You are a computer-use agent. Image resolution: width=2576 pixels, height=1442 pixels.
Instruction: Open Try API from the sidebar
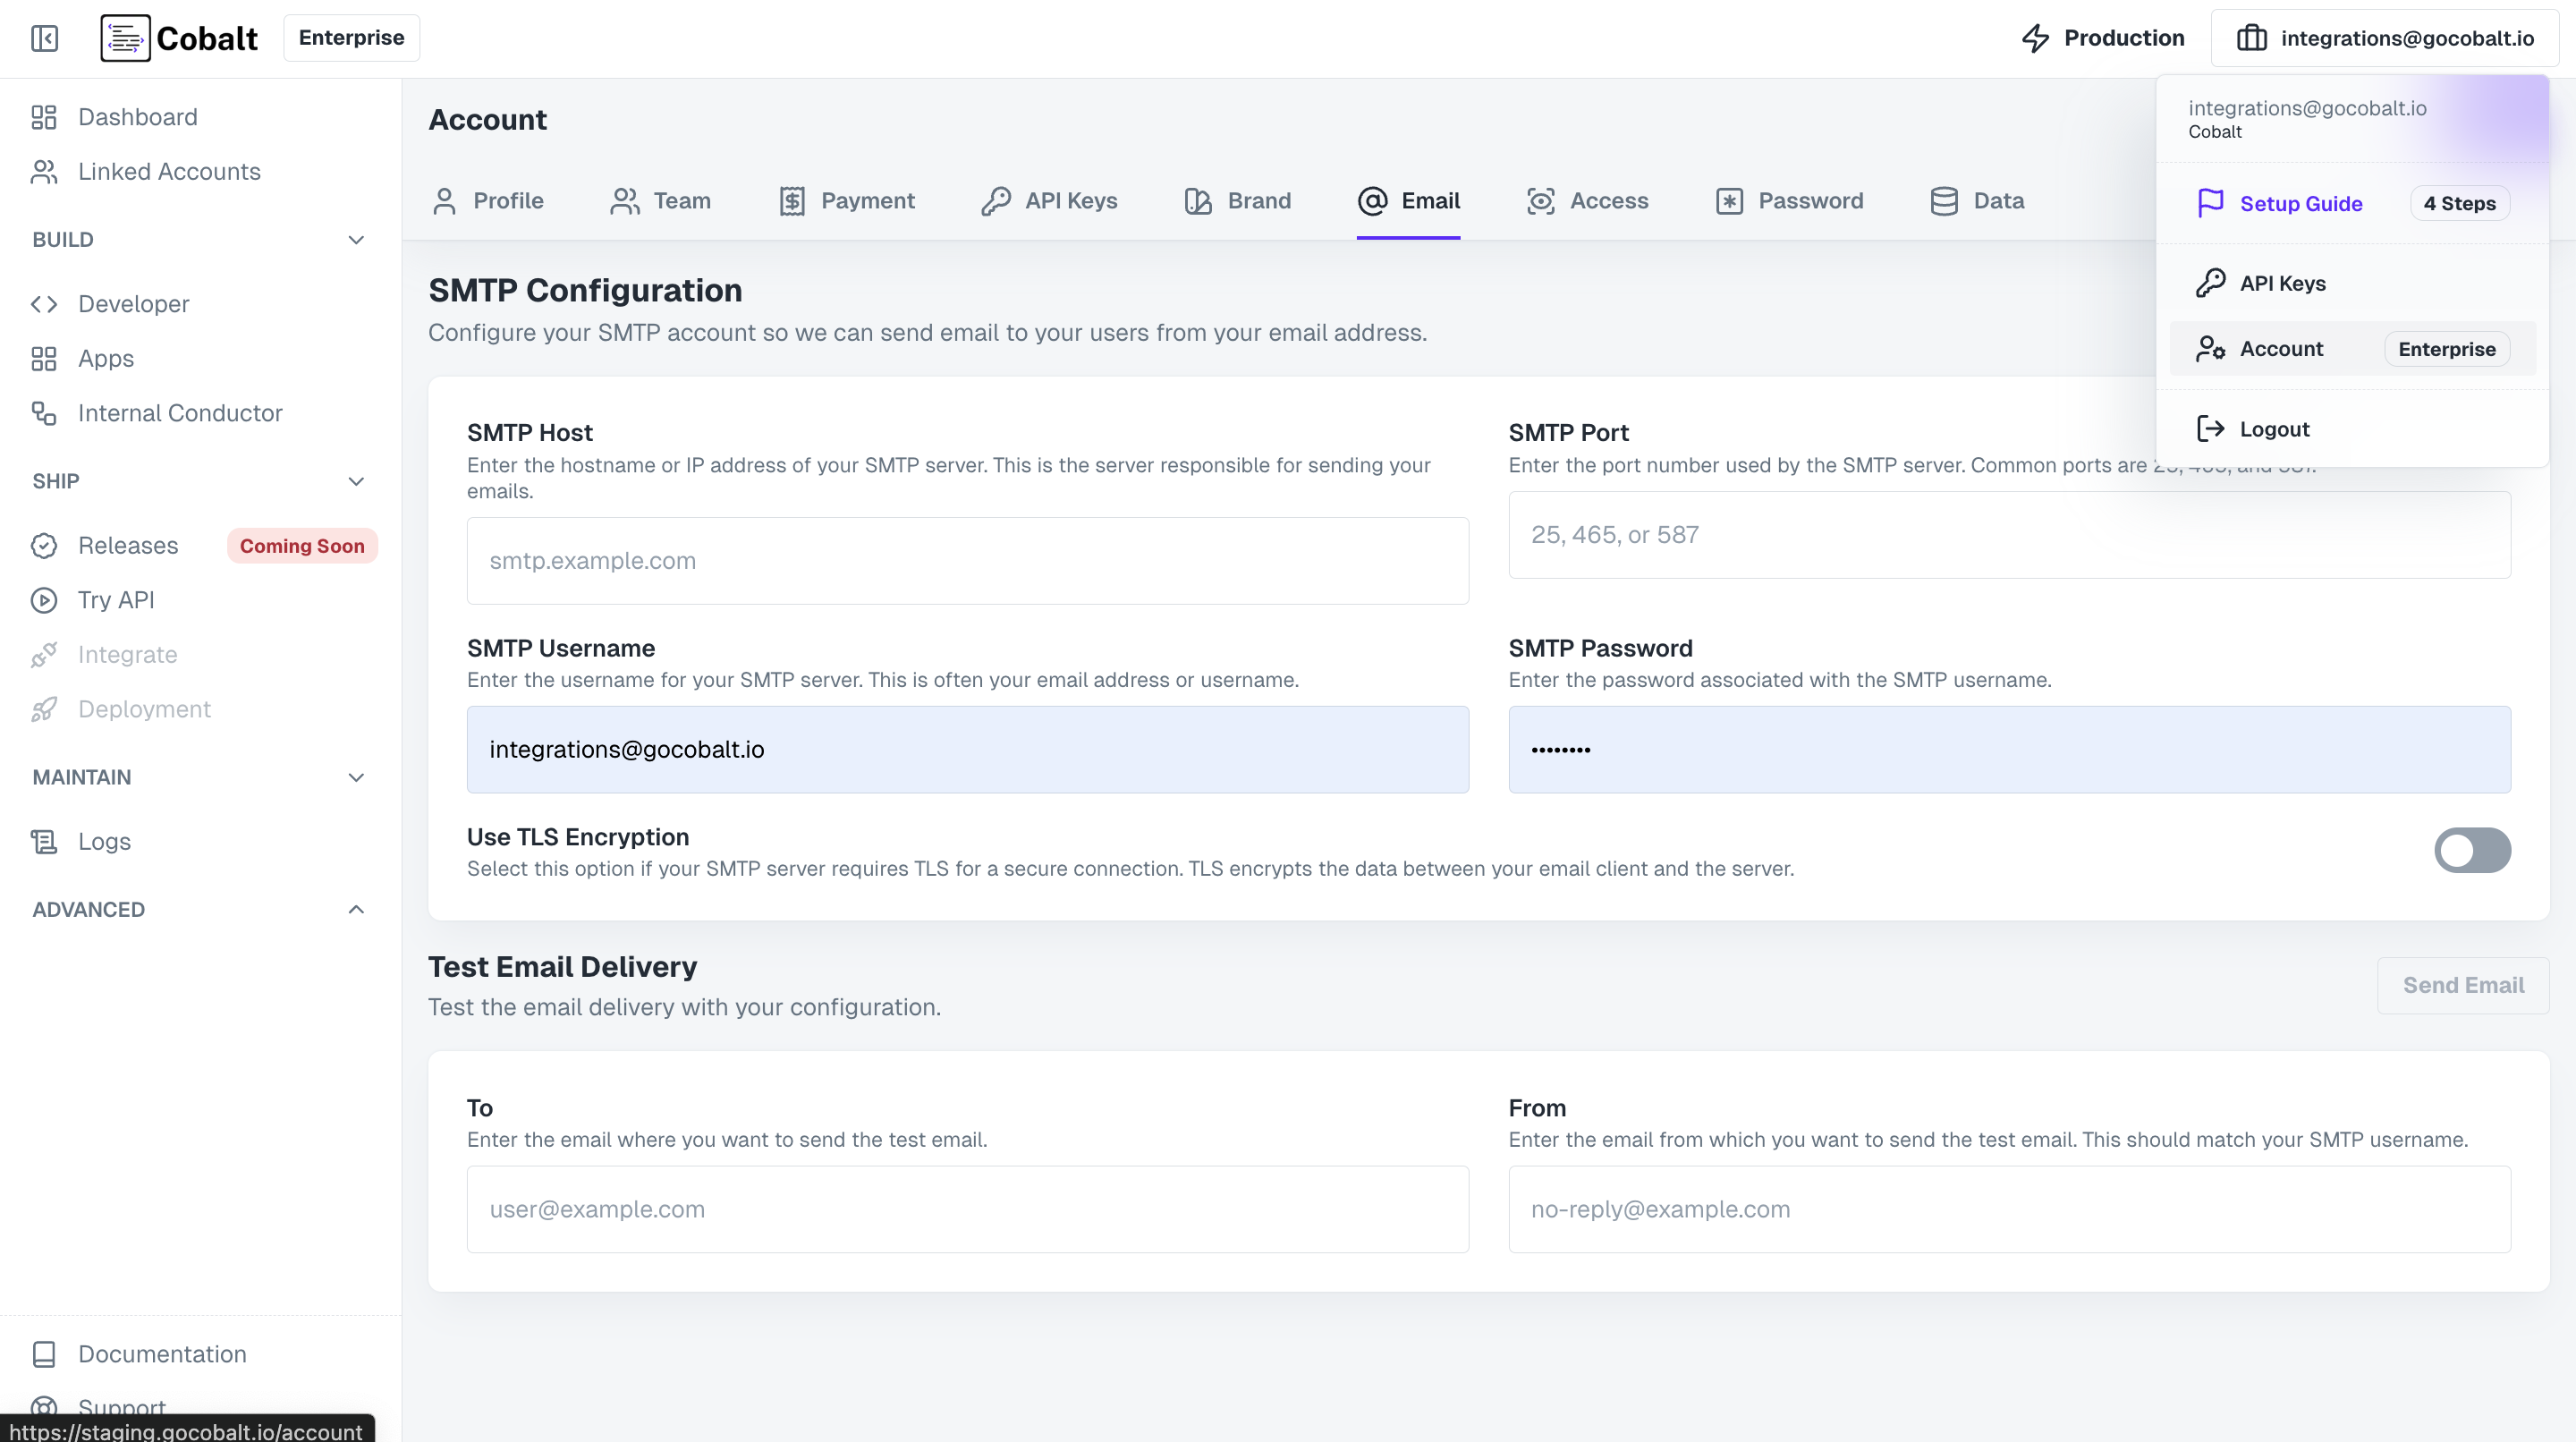pyautogui.click(x=115, y=600)
